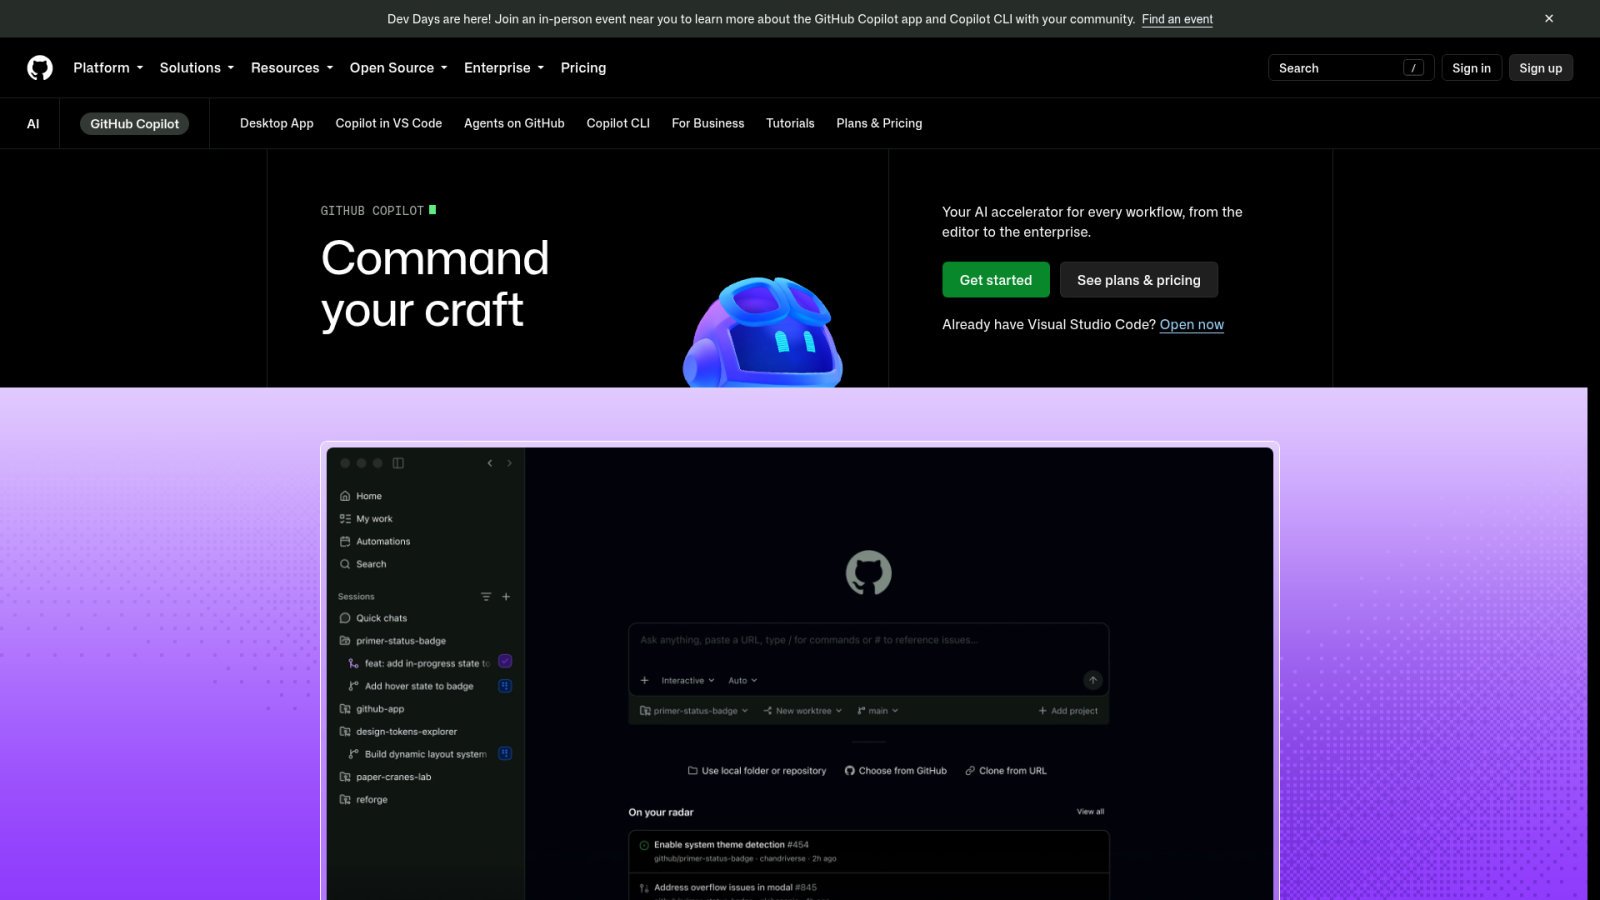Open the Pricing page

[583, 68]
